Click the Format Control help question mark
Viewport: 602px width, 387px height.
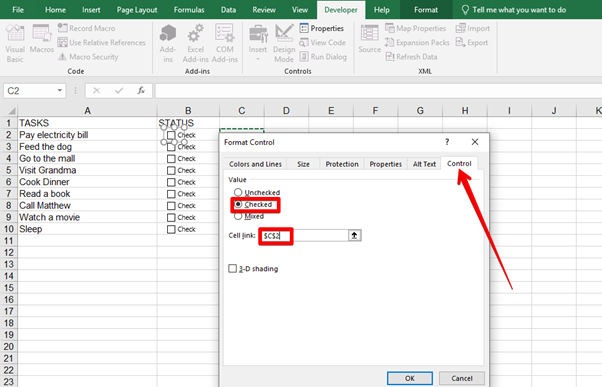click(447, 142)
